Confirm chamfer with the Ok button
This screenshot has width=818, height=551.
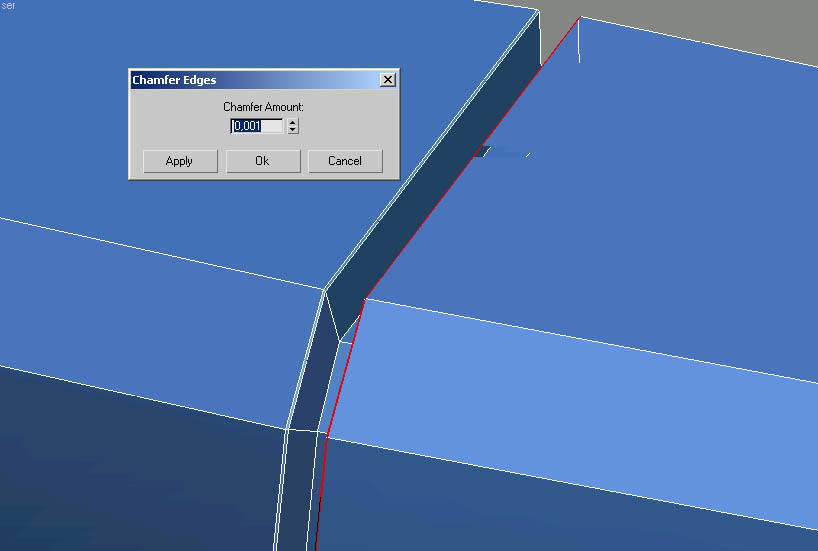tap(263, 161)
